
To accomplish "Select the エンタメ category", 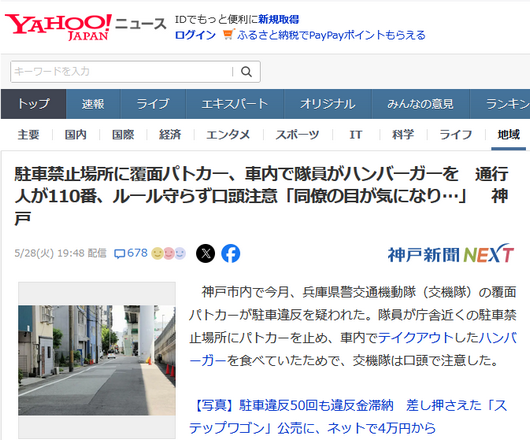I will point(228,135).
